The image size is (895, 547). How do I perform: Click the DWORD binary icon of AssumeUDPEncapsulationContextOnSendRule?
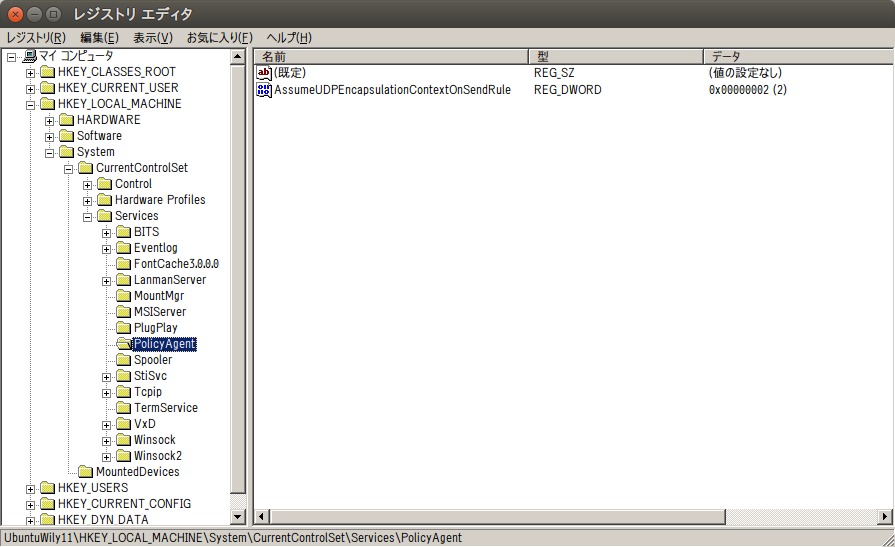click(x=264, y=90)
